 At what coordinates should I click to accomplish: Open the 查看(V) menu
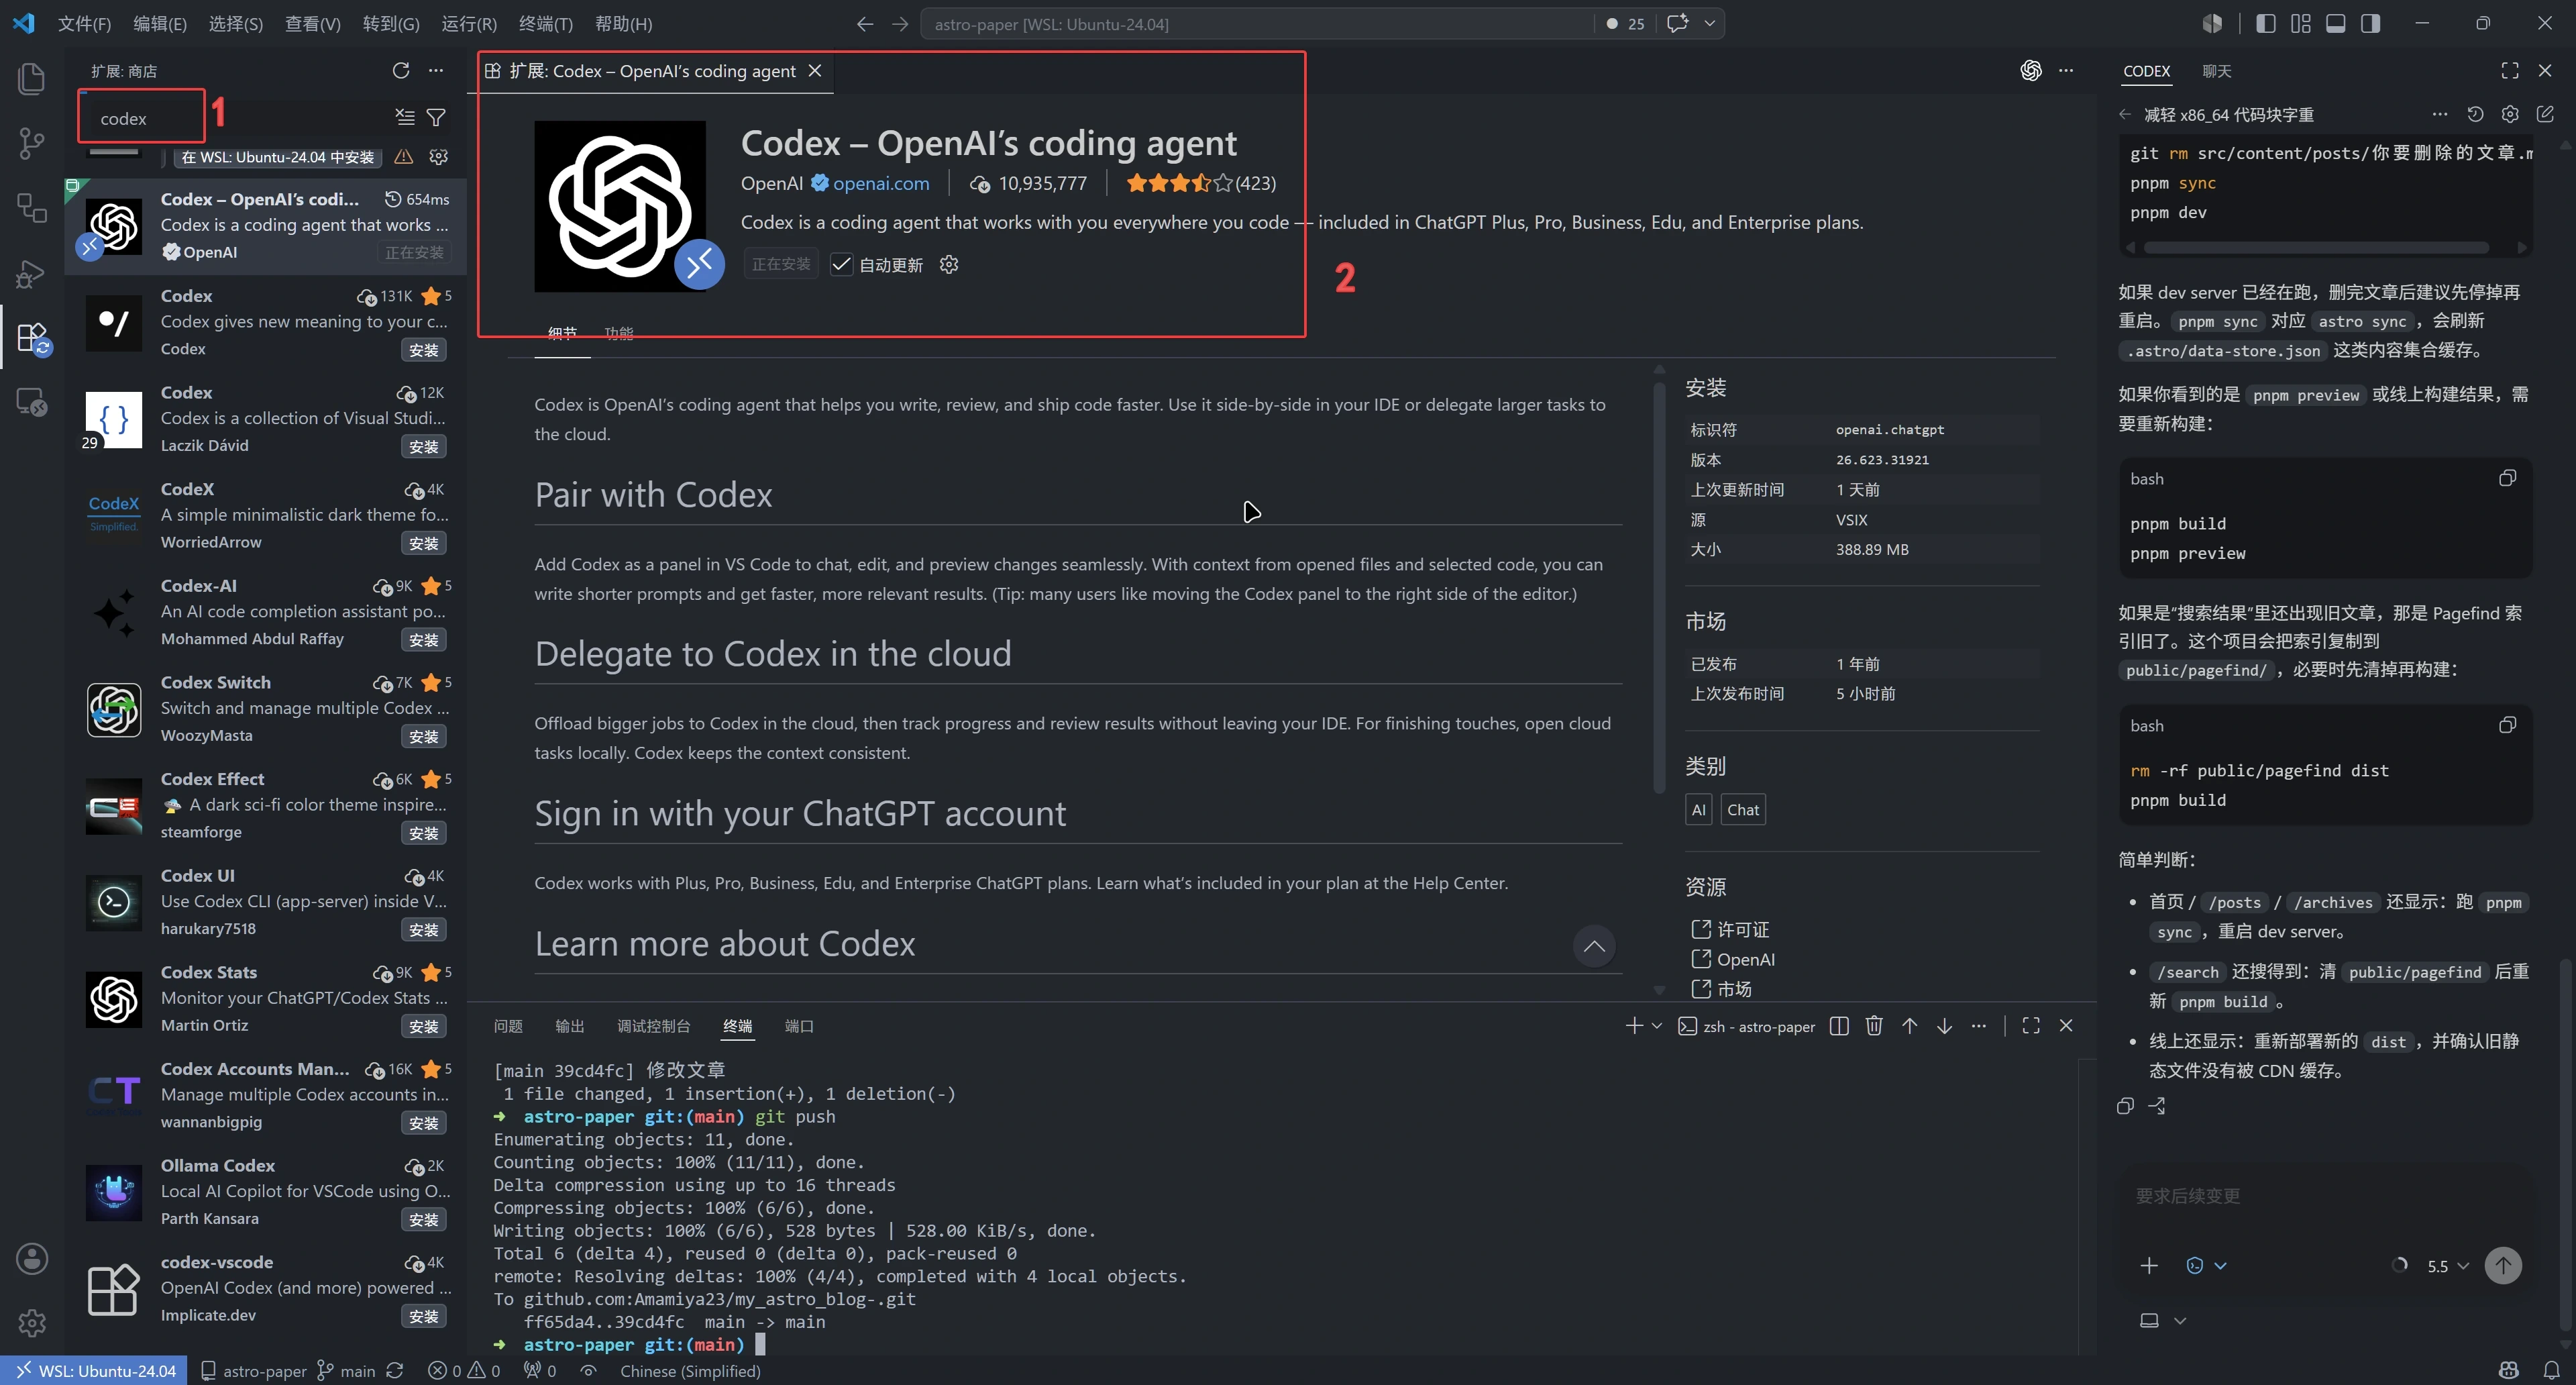point(312,23)
